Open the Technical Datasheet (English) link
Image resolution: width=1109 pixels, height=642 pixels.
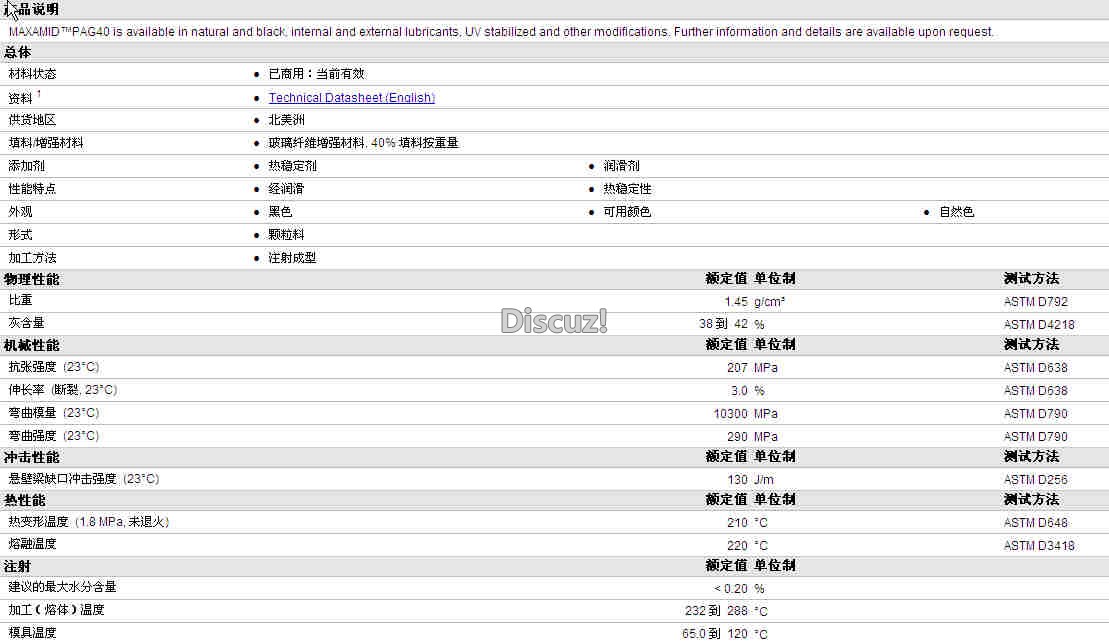tap(352, 98)
